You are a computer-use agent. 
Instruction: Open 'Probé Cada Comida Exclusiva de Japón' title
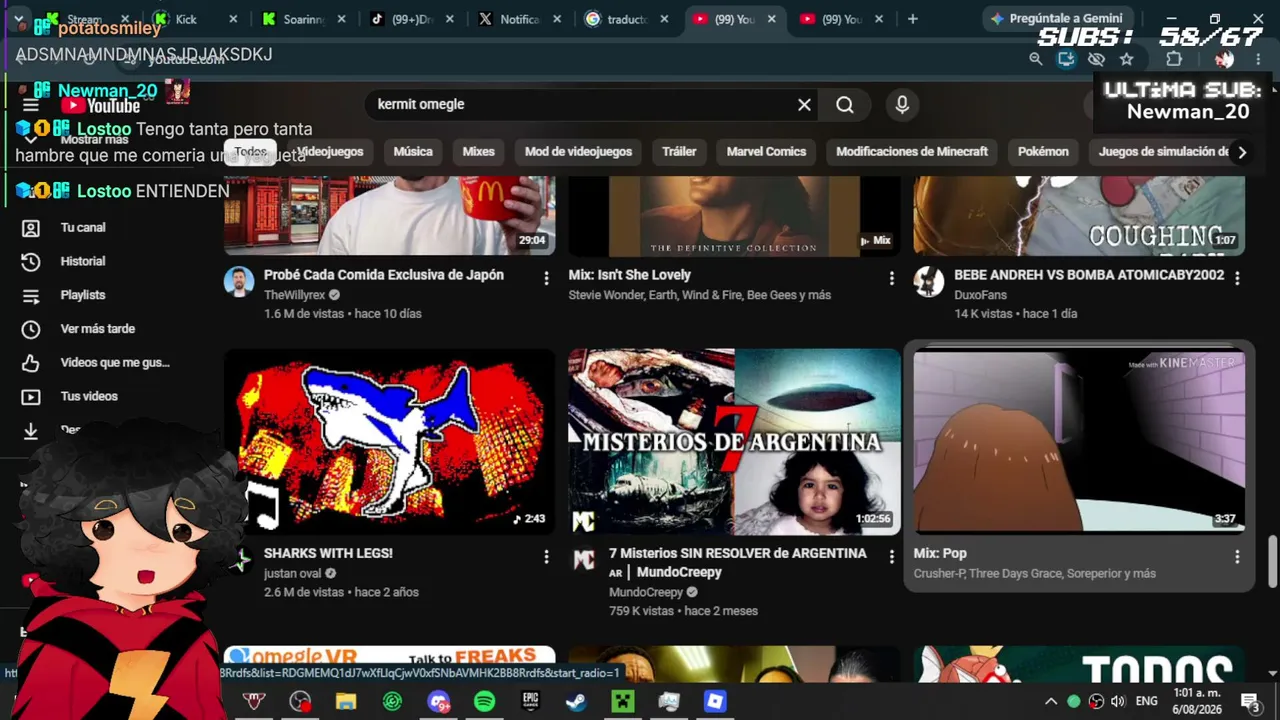click(x=384, y=275)
